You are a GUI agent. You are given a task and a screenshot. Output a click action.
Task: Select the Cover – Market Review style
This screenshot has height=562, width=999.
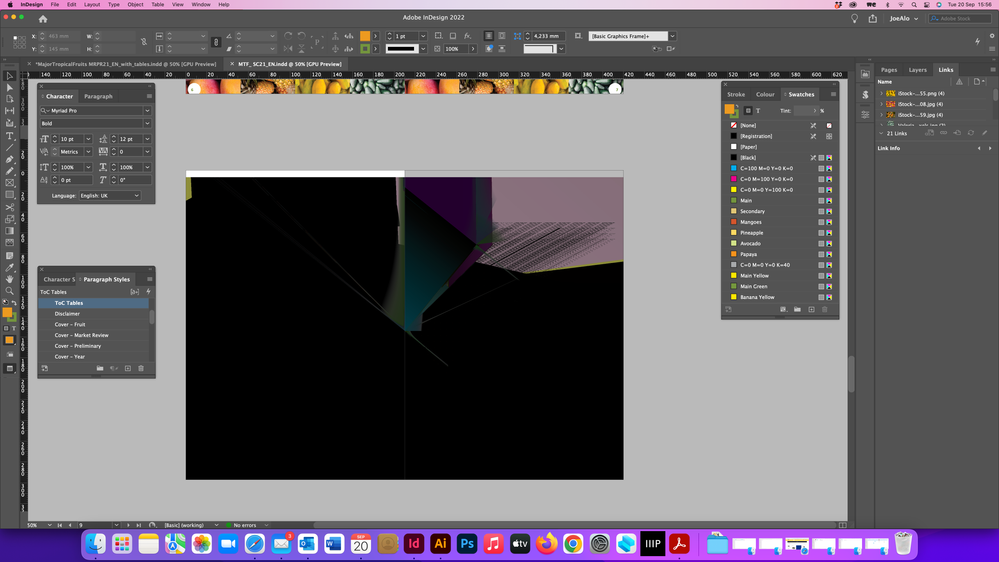(82, 335)
